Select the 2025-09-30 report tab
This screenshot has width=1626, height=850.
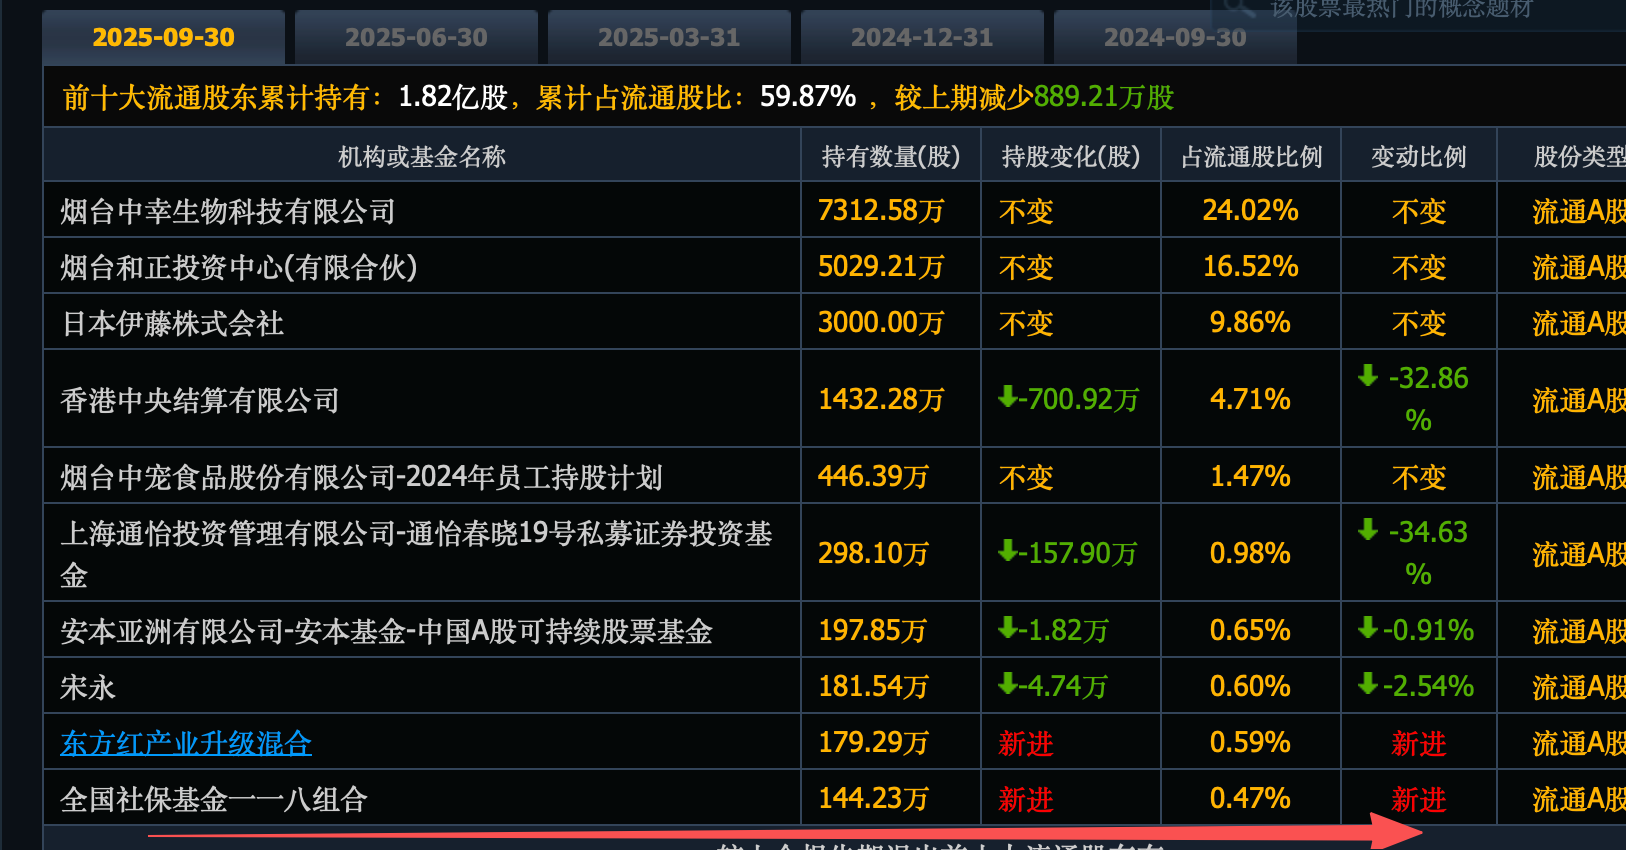point(164,37)
